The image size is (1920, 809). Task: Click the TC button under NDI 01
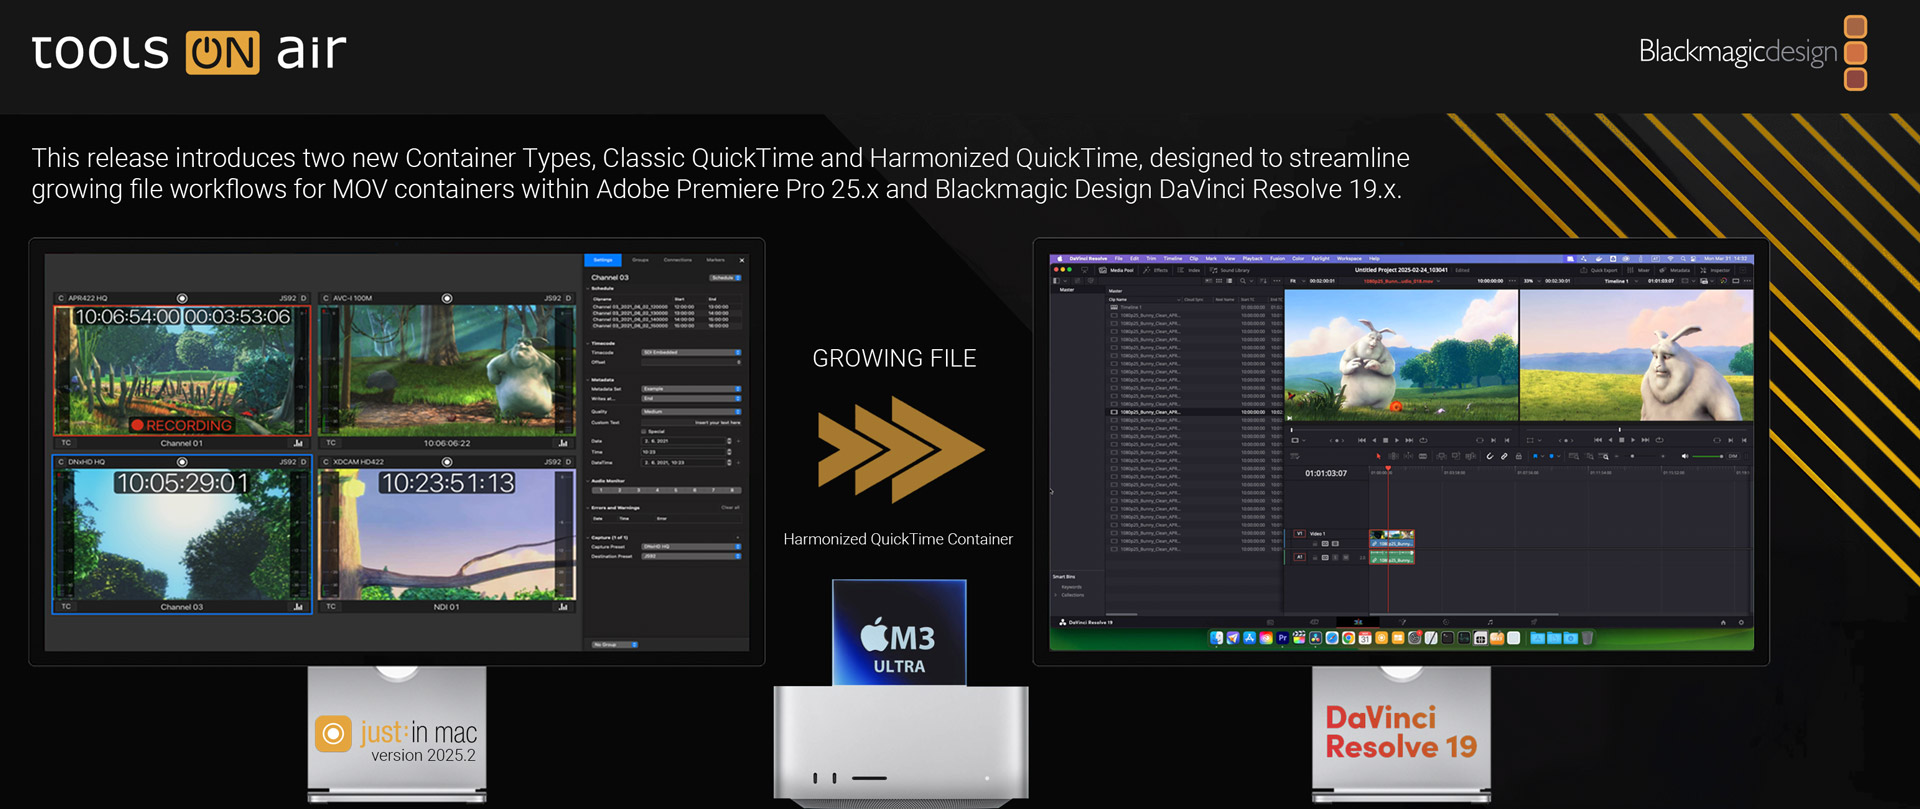point(331,607)
